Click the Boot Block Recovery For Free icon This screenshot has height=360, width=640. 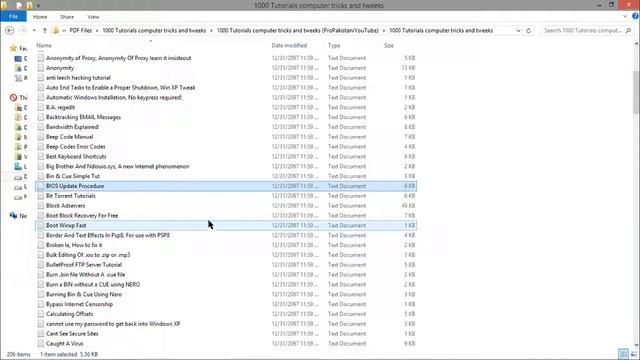pos(40,216)
